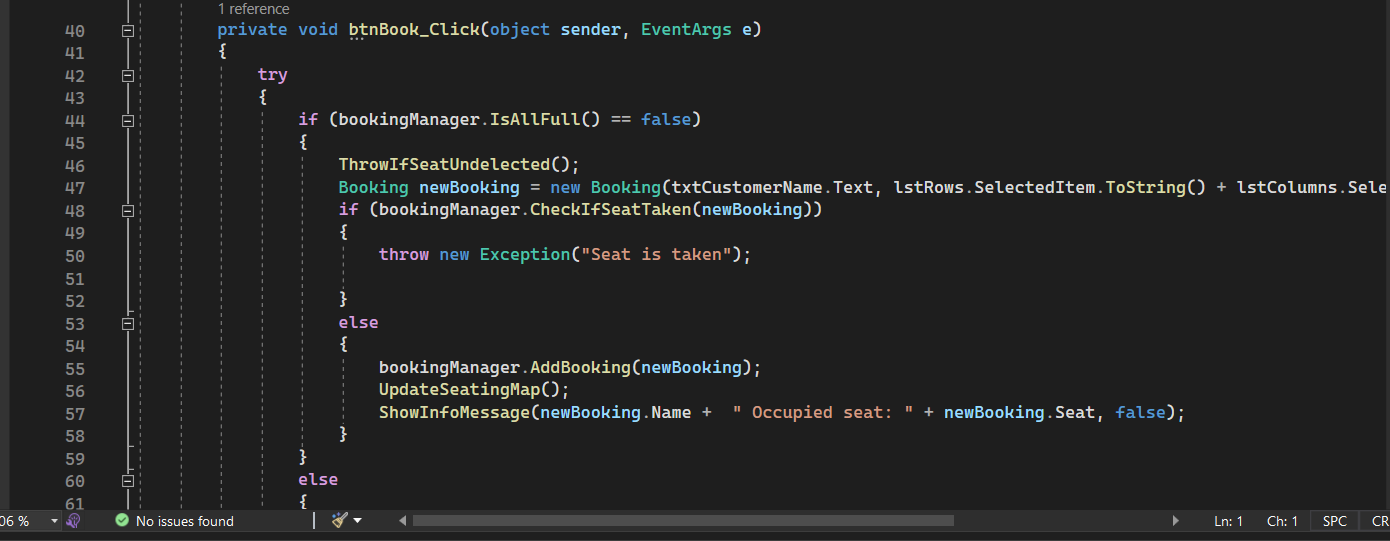Screen dimensions: 1390x541
Task: Click the "Seat is taken" string
Action: (655, 254)
